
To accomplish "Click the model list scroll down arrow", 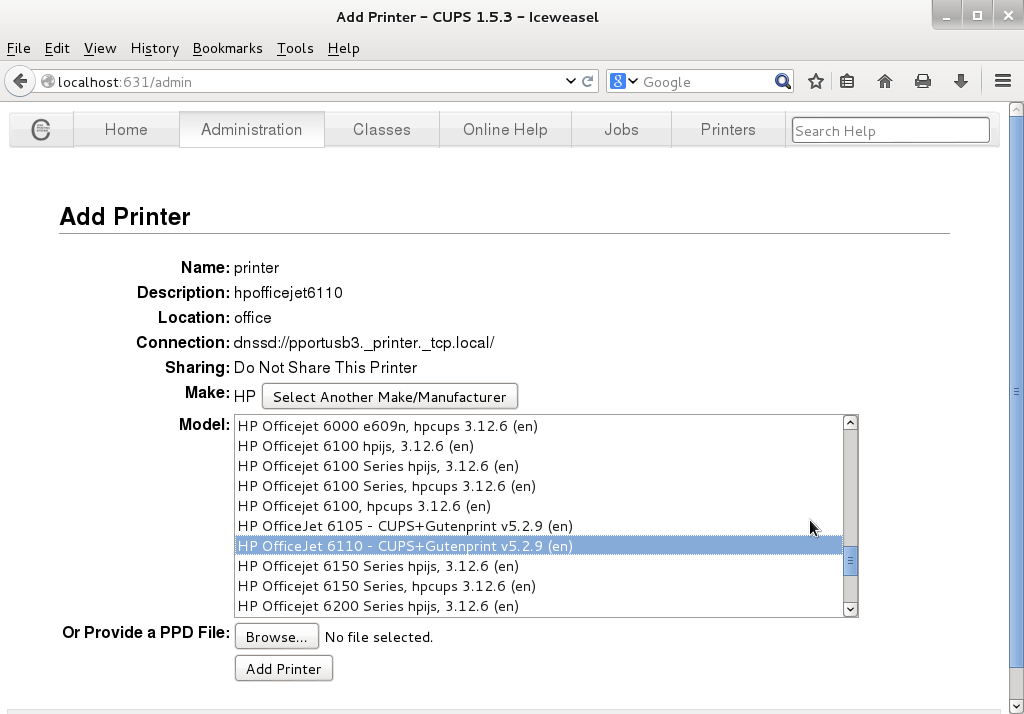I will coord(850,609).
